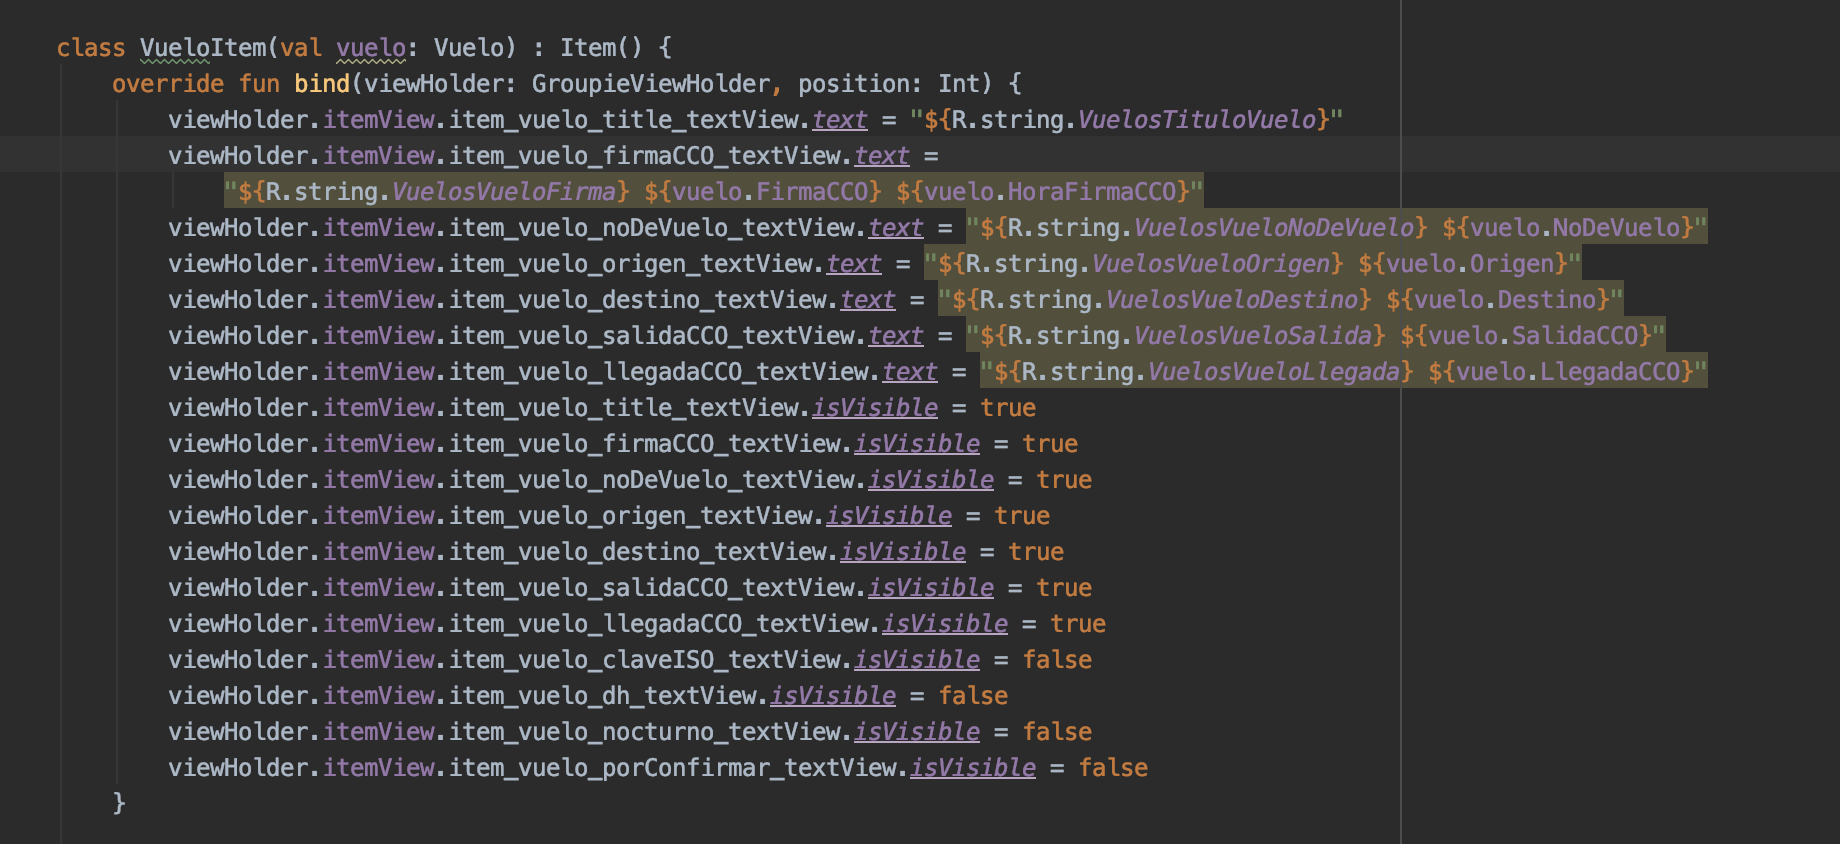Click text property on item_vuelo_title_textView
Image resolution: width=1840 pixels, height=844 pixels.
tap(839, 120)
